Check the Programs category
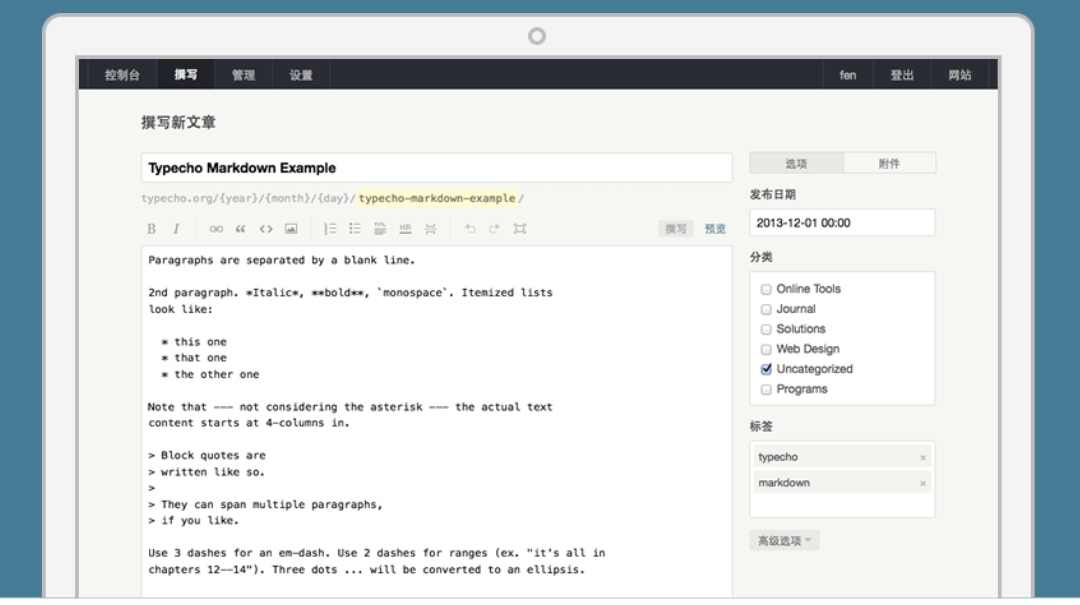The width and height of the screenshot is (1080, 605). [x=766, y=389]
